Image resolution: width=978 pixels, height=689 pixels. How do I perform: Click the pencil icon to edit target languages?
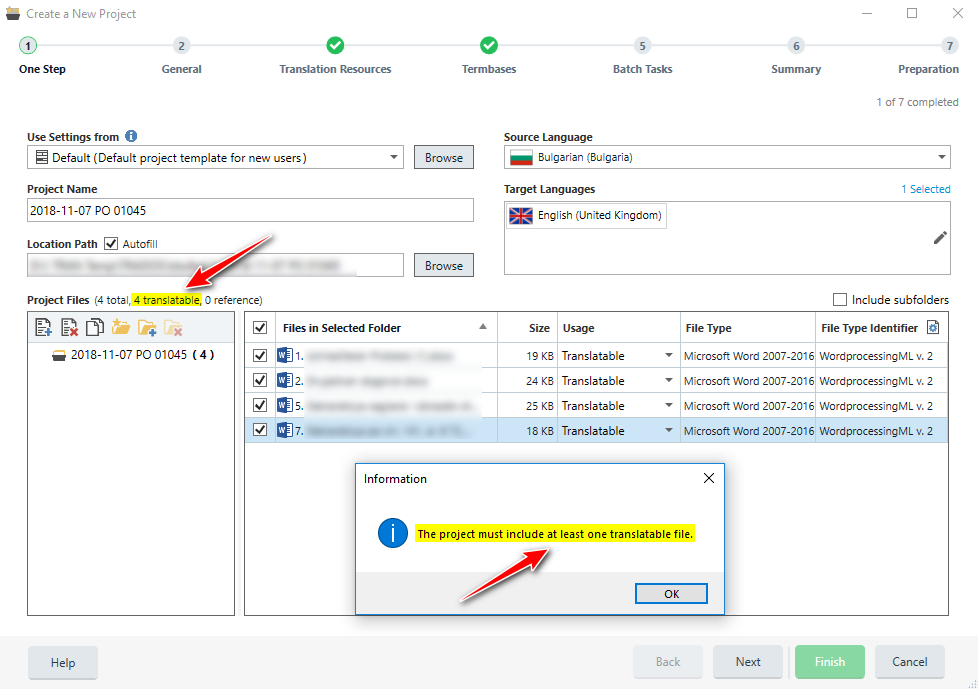pos(940,238)
